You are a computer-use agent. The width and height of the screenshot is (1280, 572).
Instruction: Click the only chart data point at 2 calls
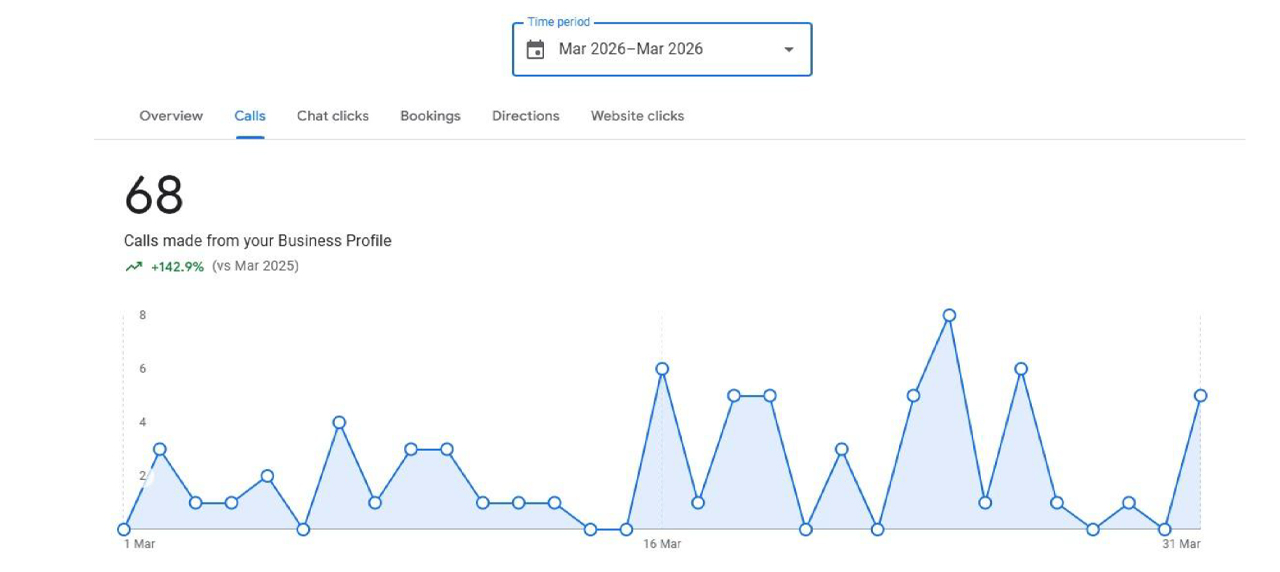point(267,476)
